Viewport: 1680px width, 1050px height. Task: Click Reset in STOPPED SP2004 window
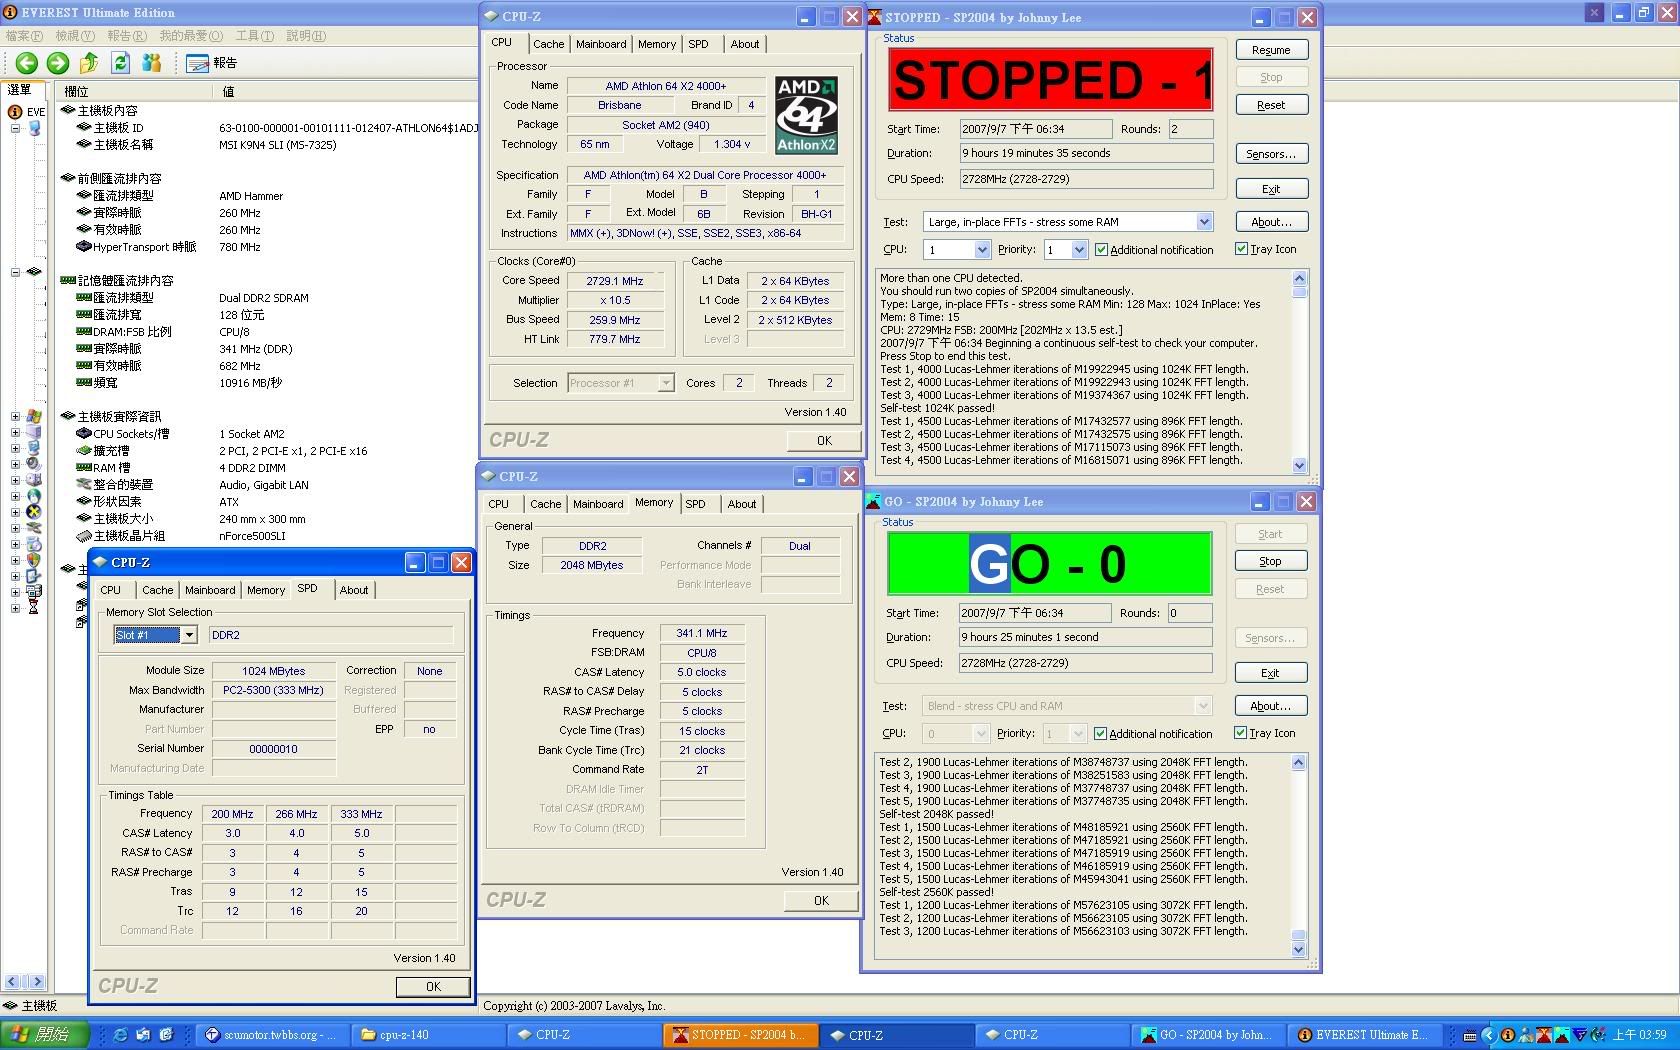1271,105
